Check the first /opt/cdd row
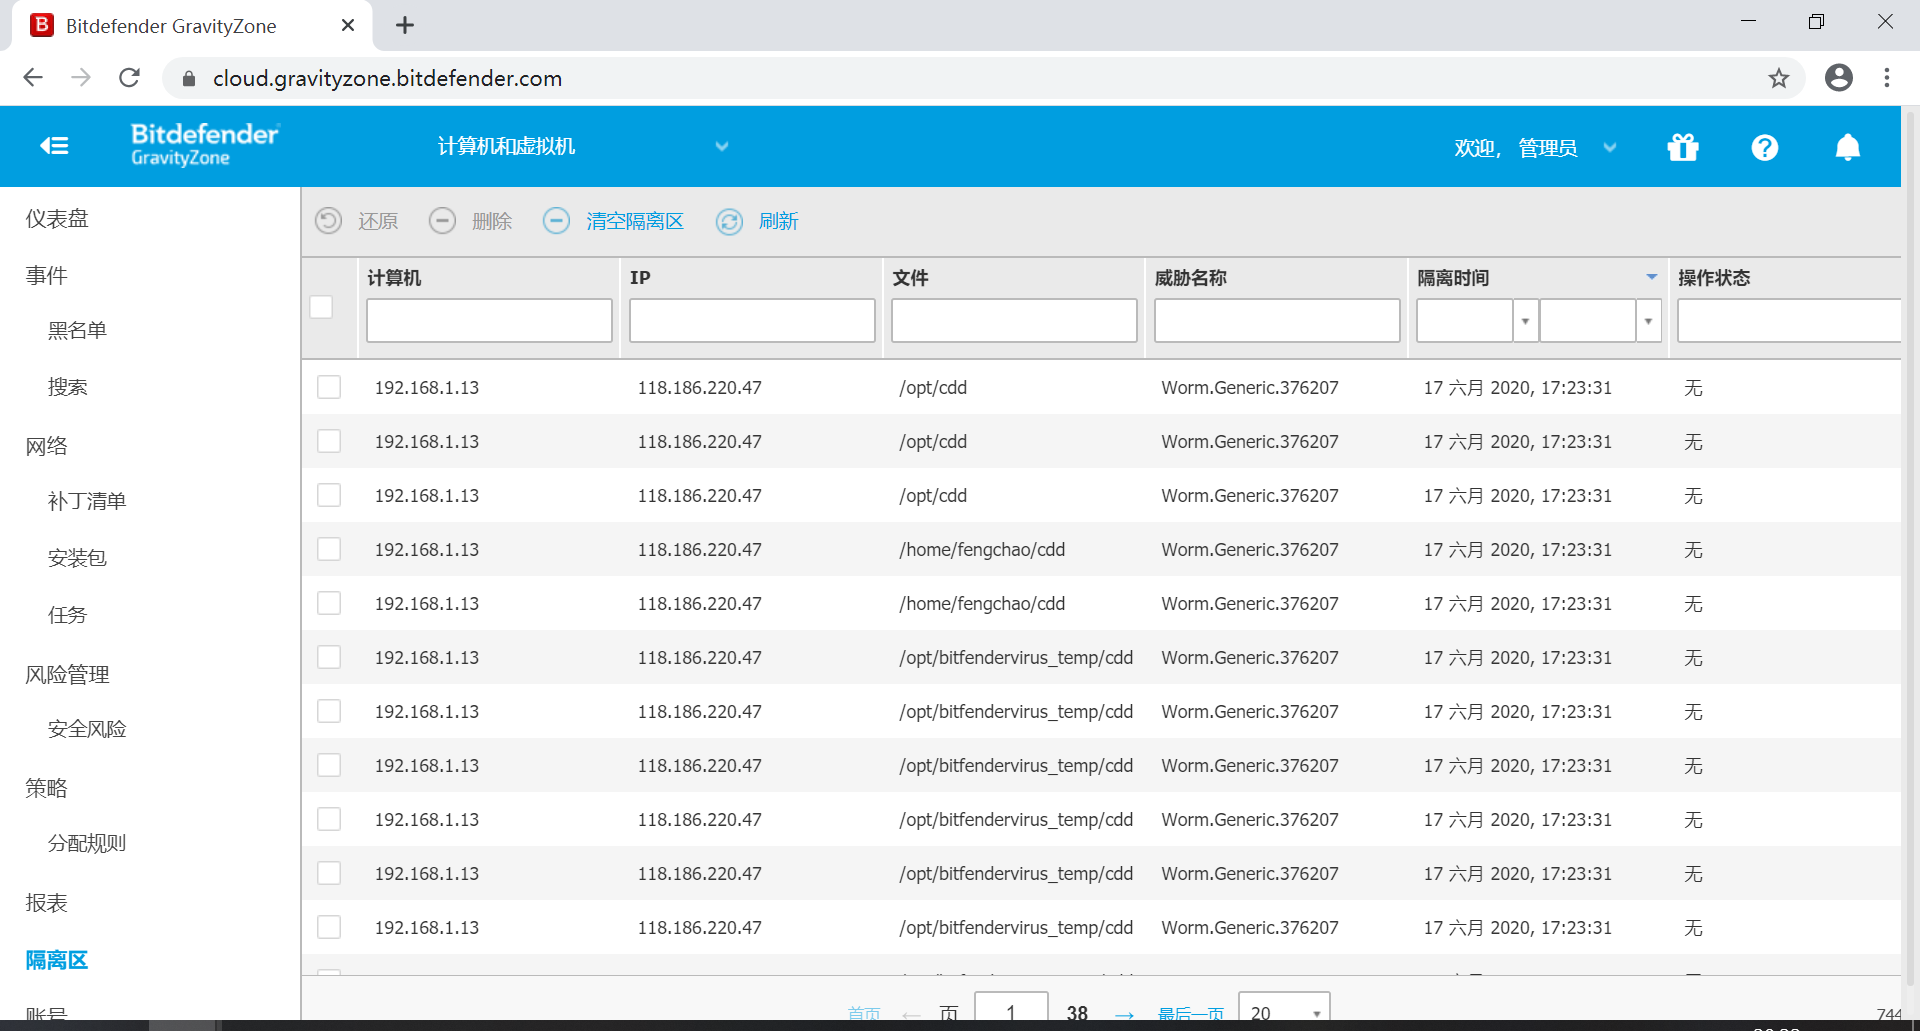Viewport: 1920px width, 1031px height. [329, 387]
